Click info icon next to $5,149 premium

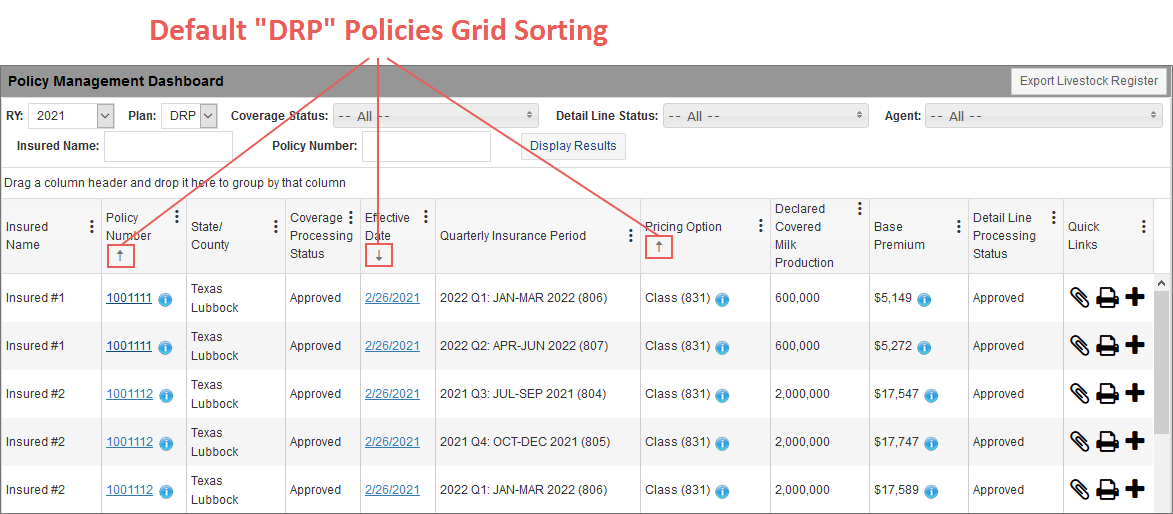[924, 299]
